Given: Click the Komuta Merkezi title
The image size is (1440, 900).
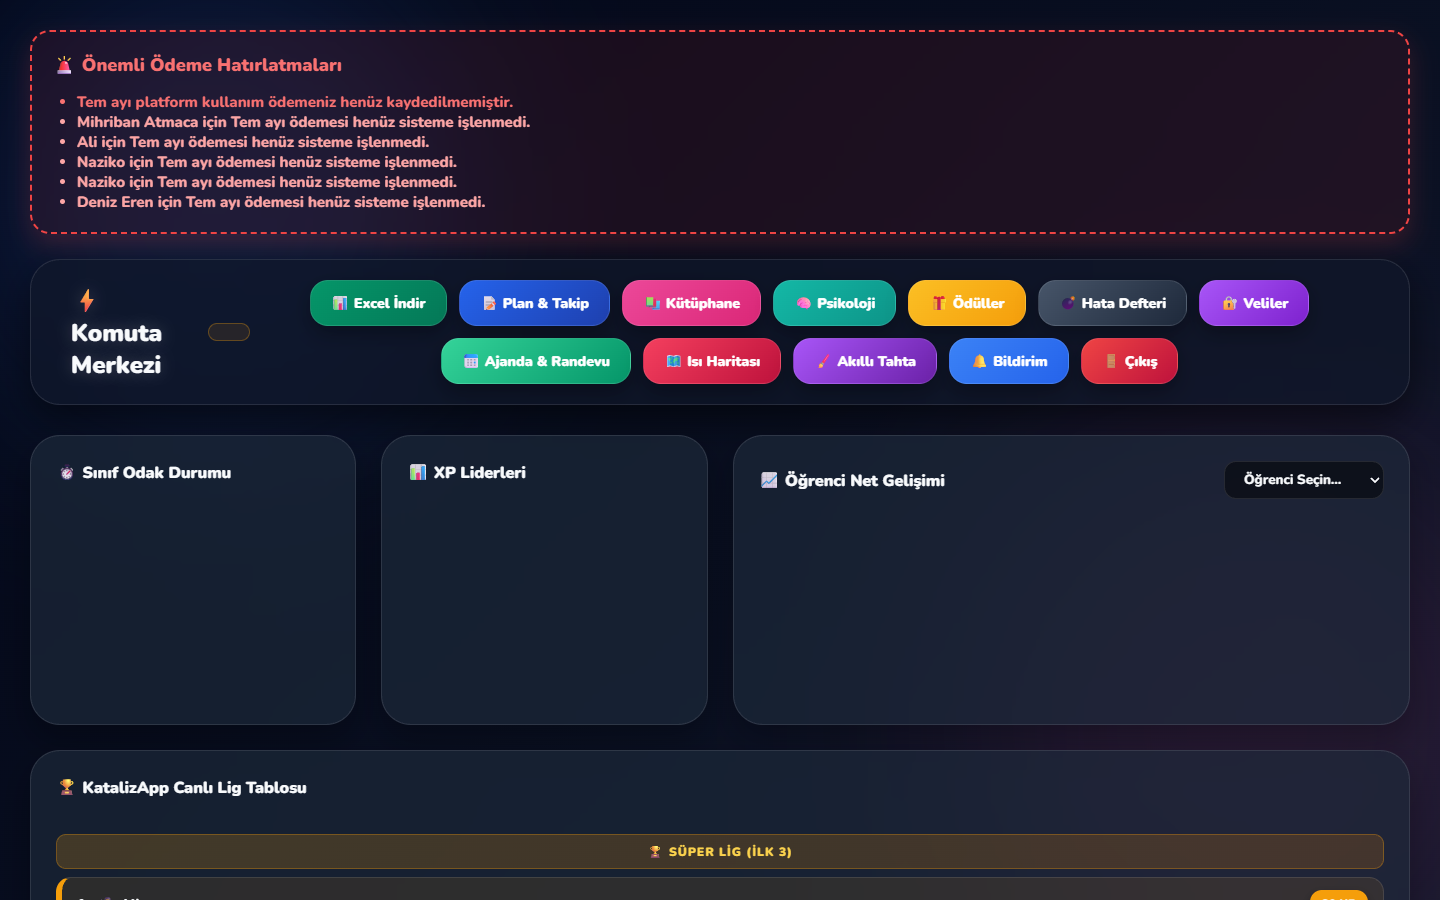Looking at the screenshot, I should point(116,349).
